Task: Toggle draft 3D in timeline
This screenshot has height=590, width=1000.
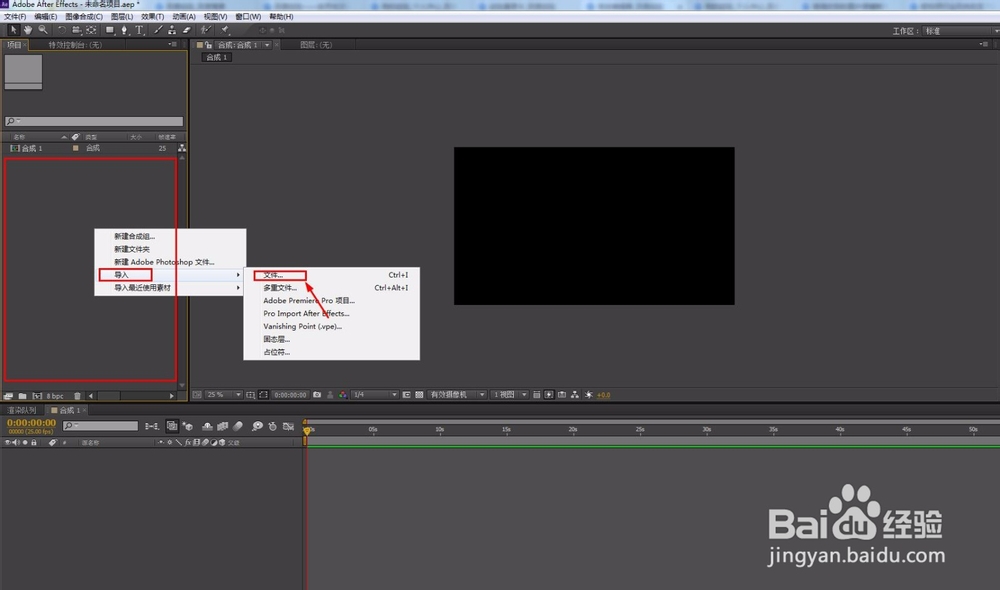Action: (x=188, y=426)
